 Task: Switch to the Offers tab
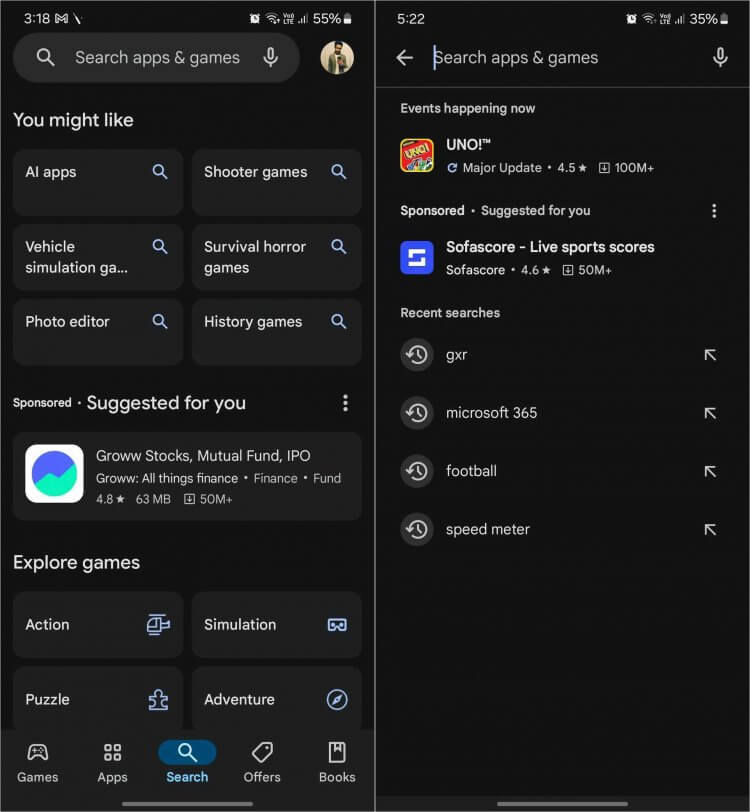262,762
